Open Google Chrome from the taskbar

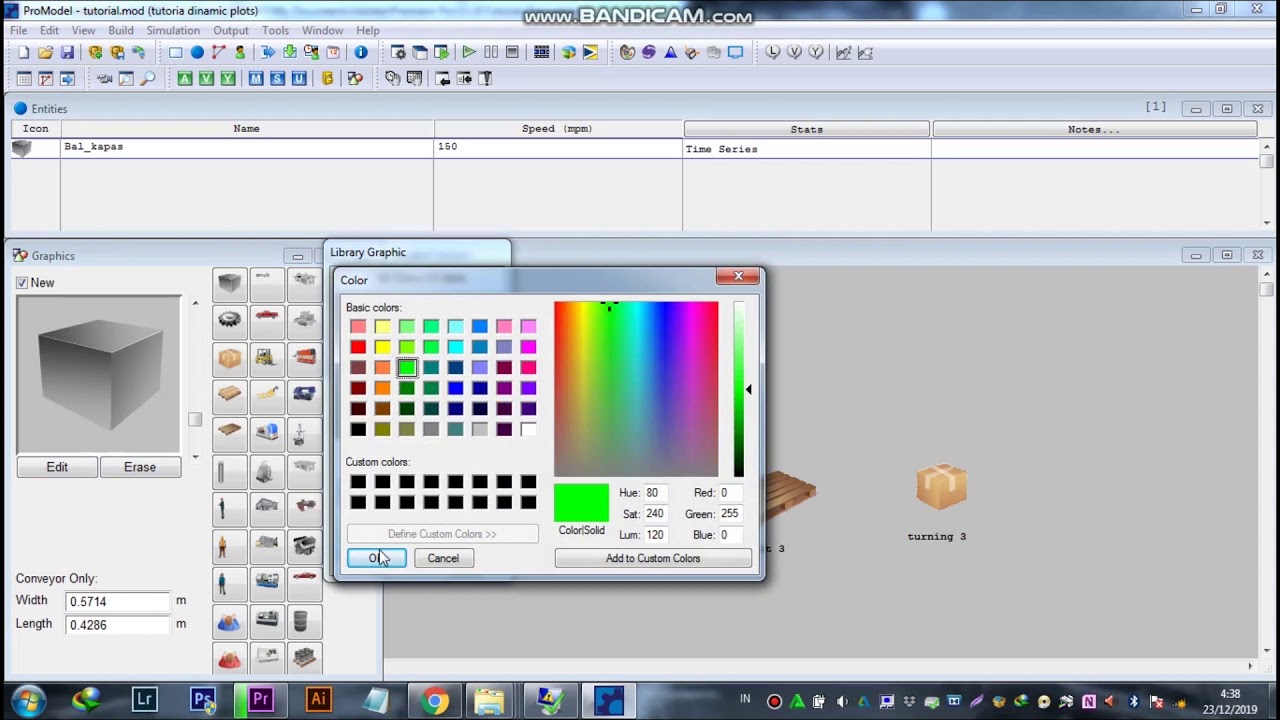435,700
